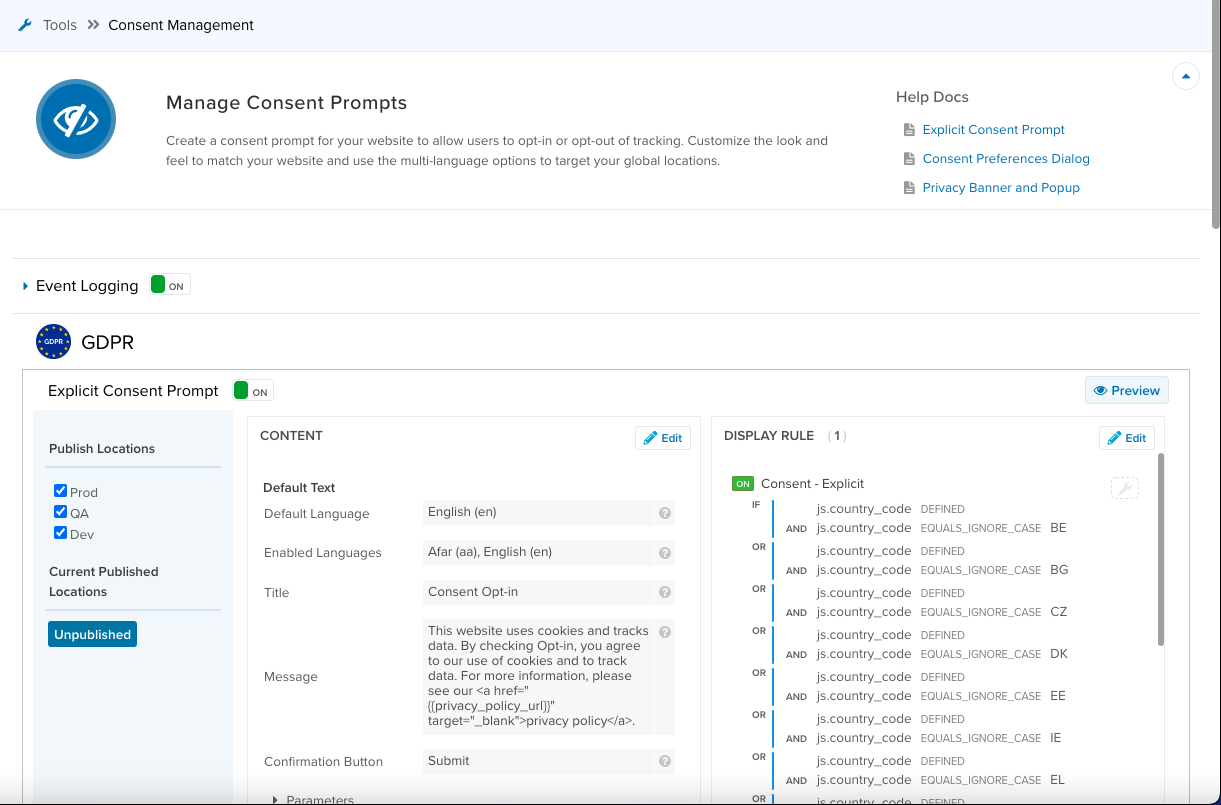Viewport: 1221px width, 805px height.
Task: Click help icon next to Enabled Languages
Action: (664, 553)
